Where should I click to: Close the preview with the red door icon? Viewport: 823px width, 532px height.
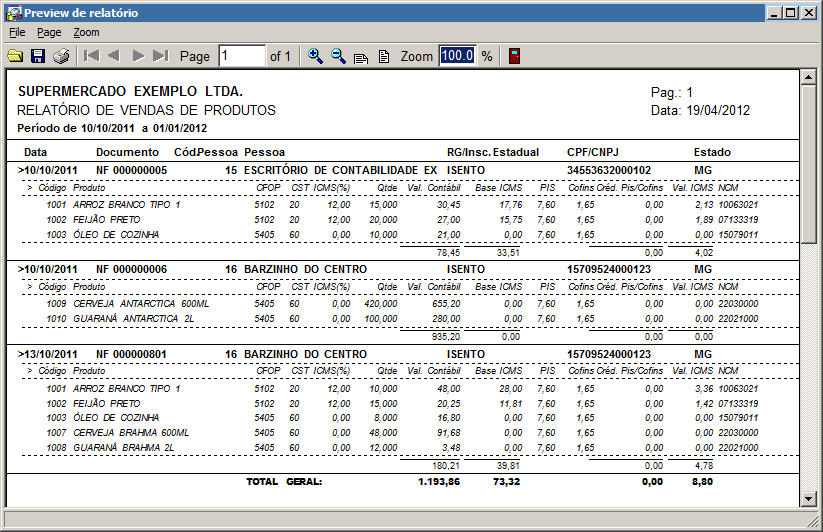[514, 56]
